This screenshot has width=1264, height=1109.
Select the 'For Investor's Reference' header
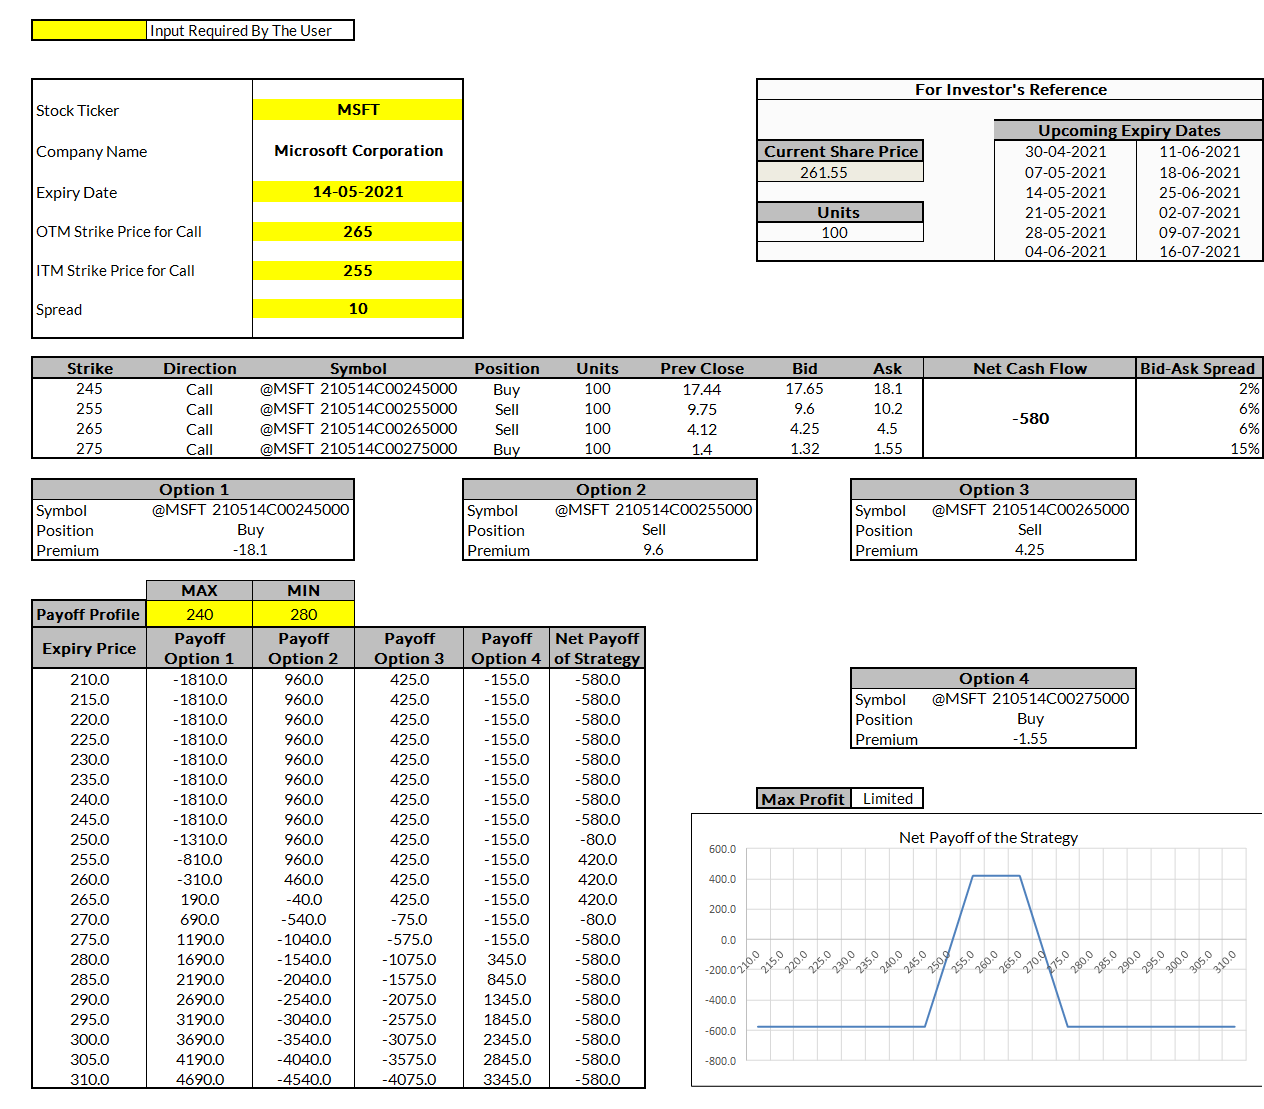(1011, 90)
